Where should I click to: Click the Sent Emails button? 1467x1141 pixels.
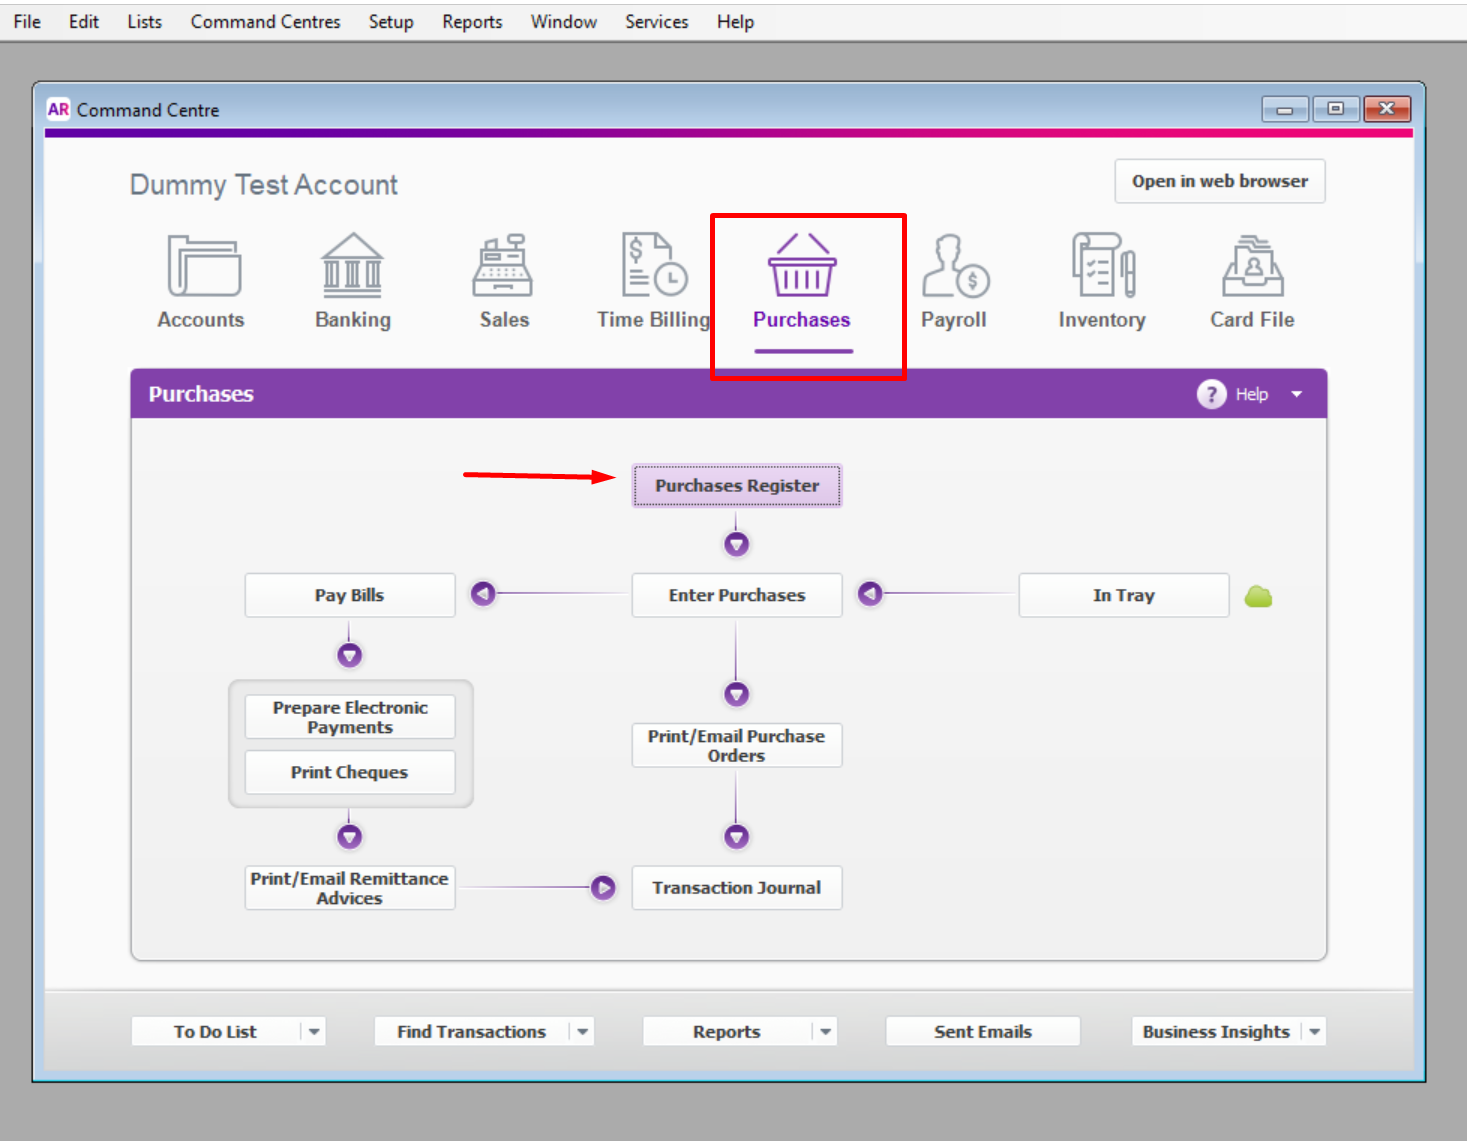click(983, 1032)
